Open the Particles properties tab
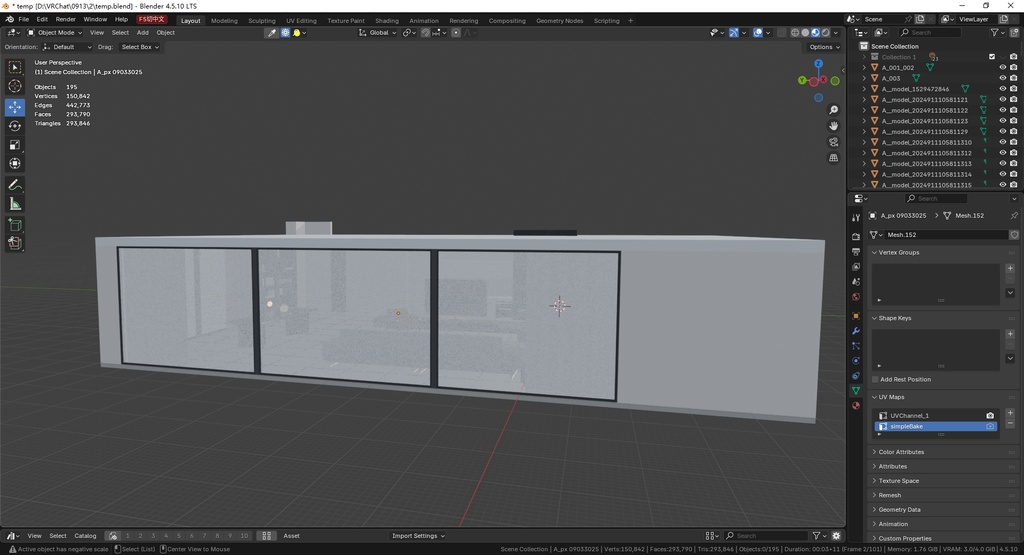Image resolution: width=1024 pixels, height=555 pixels. point(856,345)
